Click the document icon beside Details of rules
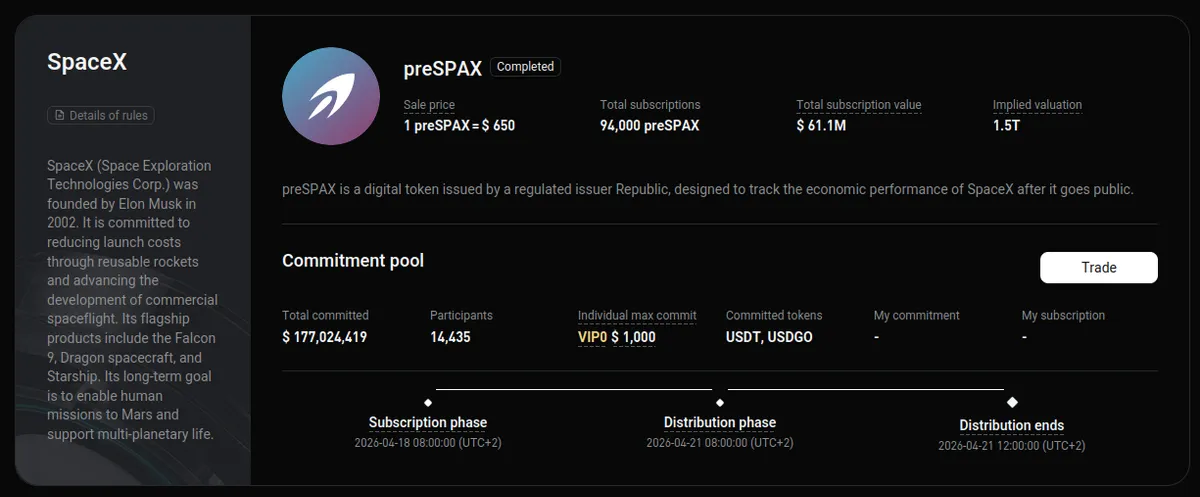1200x497 pixels. (60, 116)
